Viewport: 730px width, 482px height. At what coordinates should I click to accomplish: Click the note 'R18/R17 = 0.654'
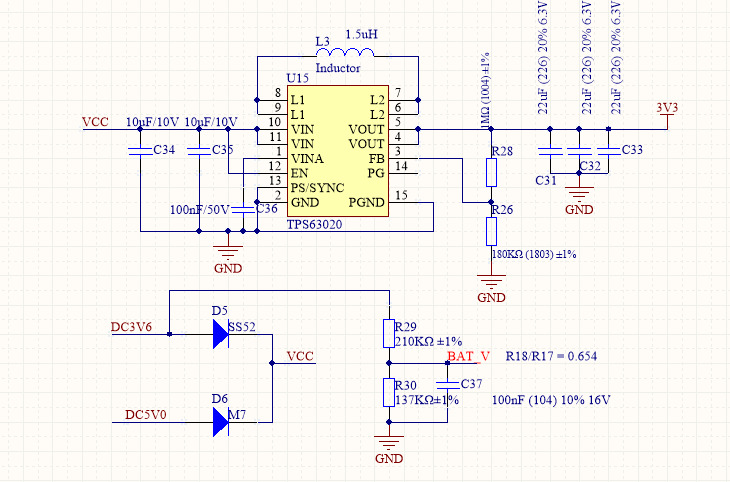pos(551,356)
